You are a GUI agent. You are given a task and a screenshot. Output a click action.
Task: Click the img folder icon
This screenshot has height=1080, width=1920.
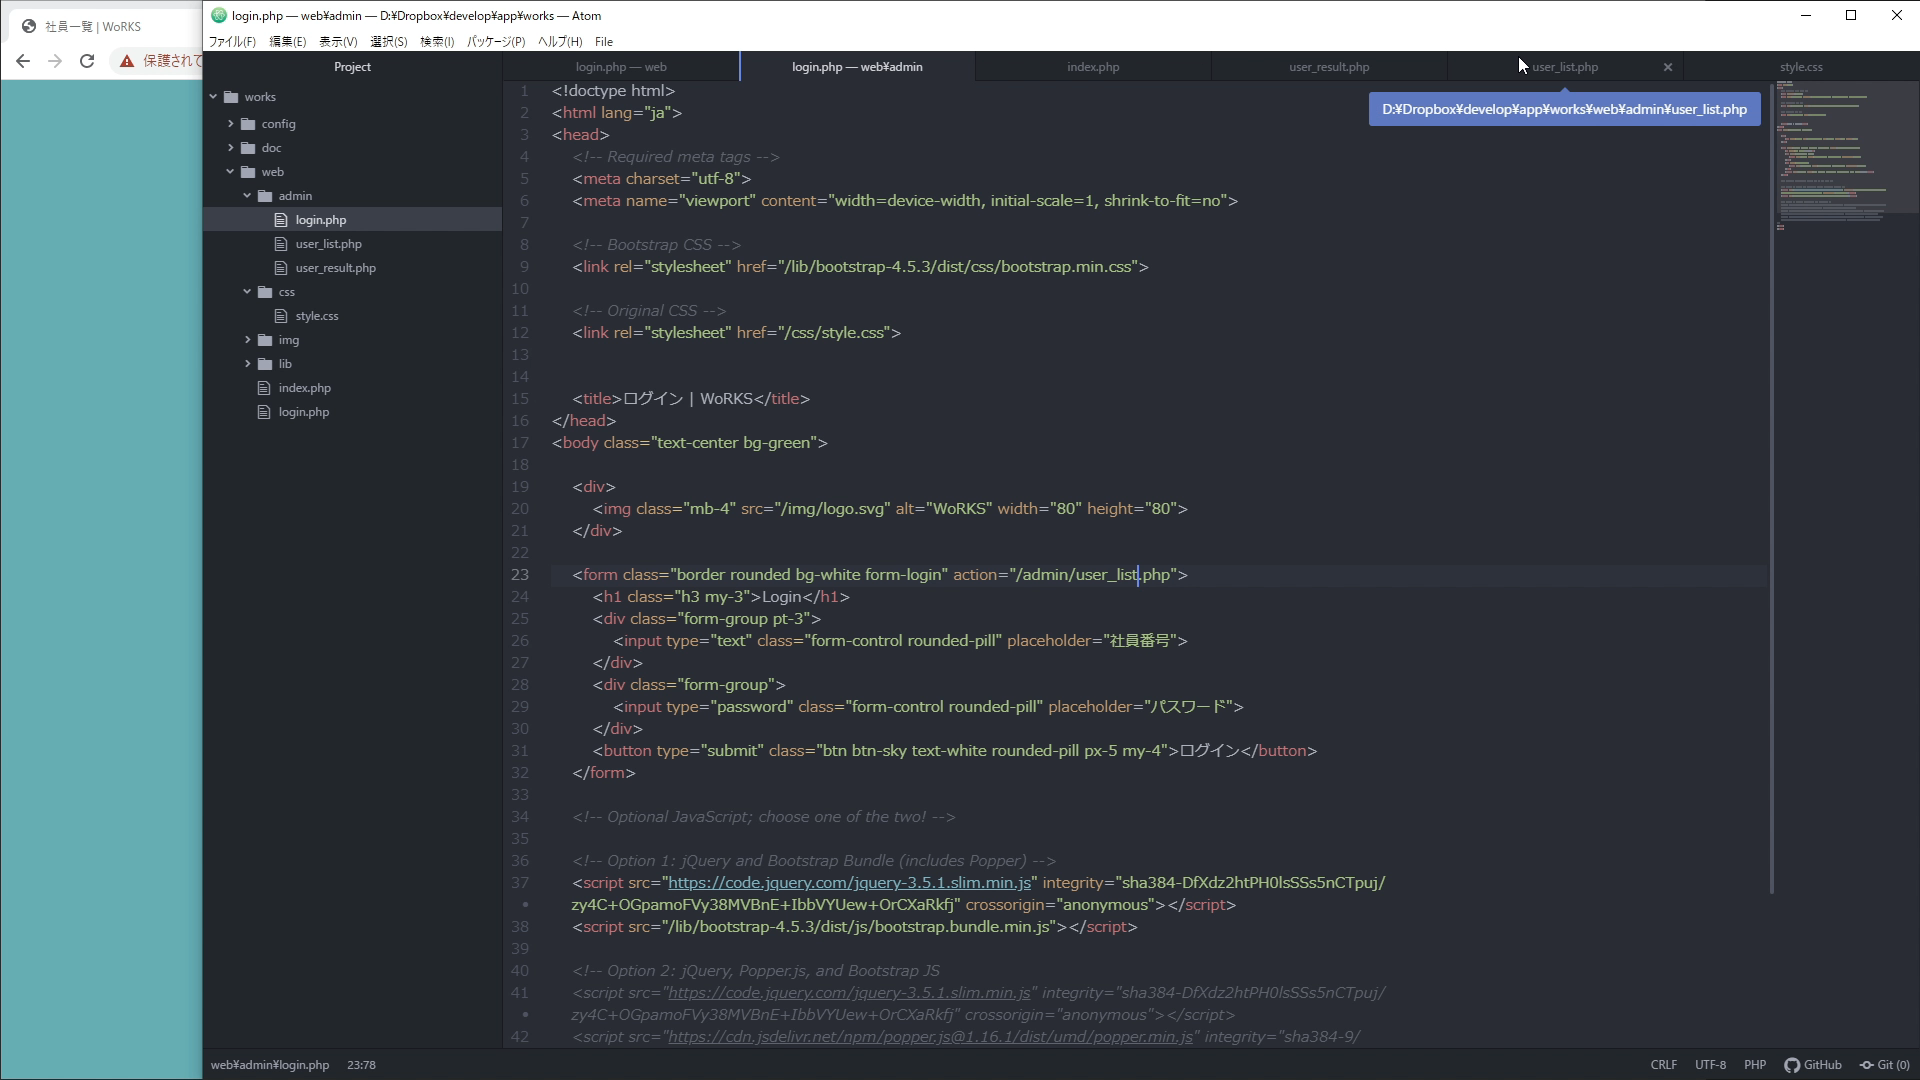tap(265, 340)
